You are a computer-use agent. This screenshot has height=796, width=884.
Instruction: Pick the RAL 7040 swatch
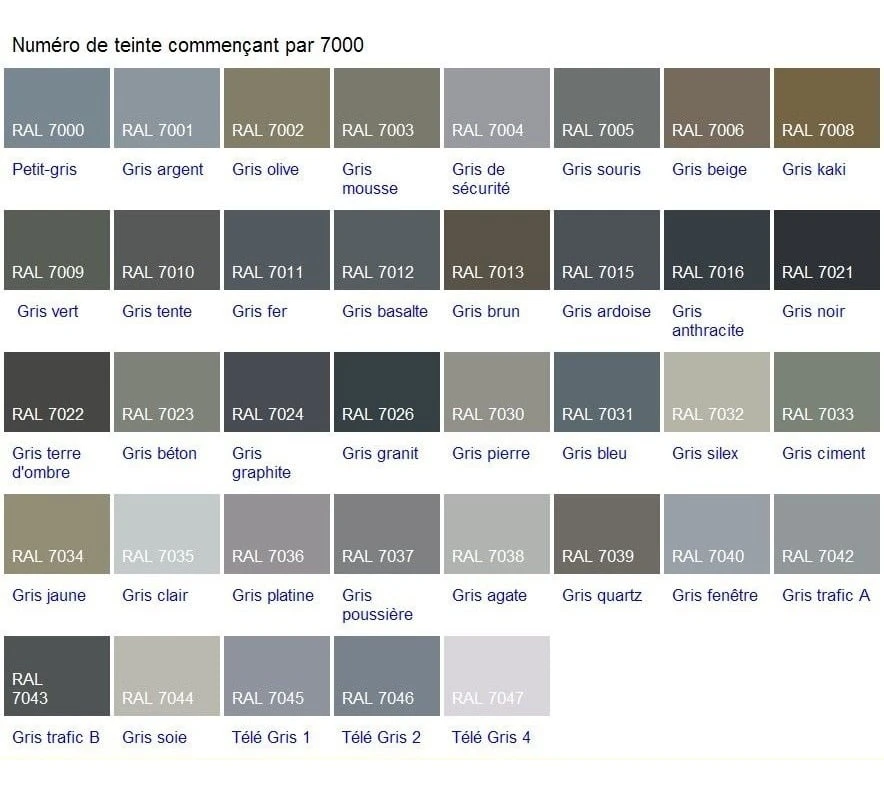pyautogui.click(x=717, y=534)
